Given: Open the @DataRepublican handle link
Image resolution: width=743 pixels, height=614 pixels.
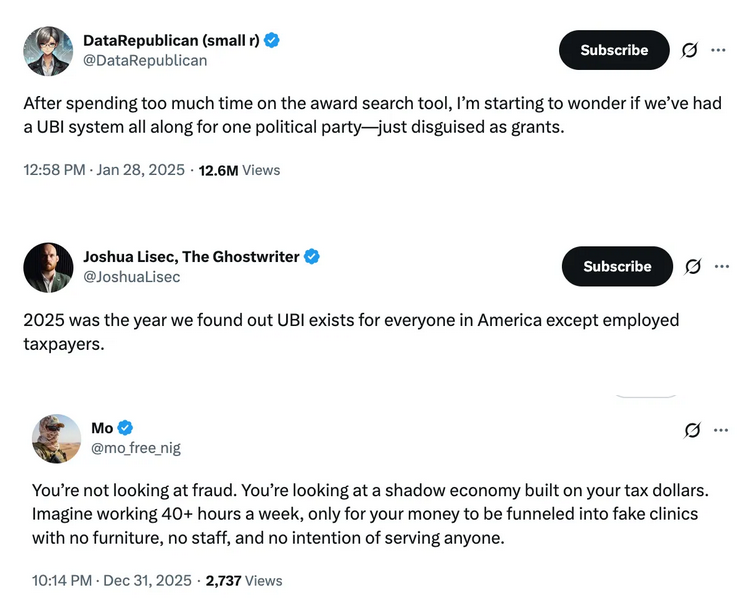Looking at the screenshot, I should click(x=145, y=61).
